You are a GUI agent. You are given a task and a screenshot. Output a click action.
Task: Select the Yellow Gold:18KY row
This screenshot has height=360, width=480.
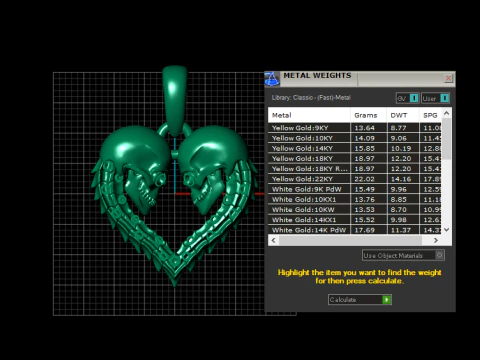point(355,159)
